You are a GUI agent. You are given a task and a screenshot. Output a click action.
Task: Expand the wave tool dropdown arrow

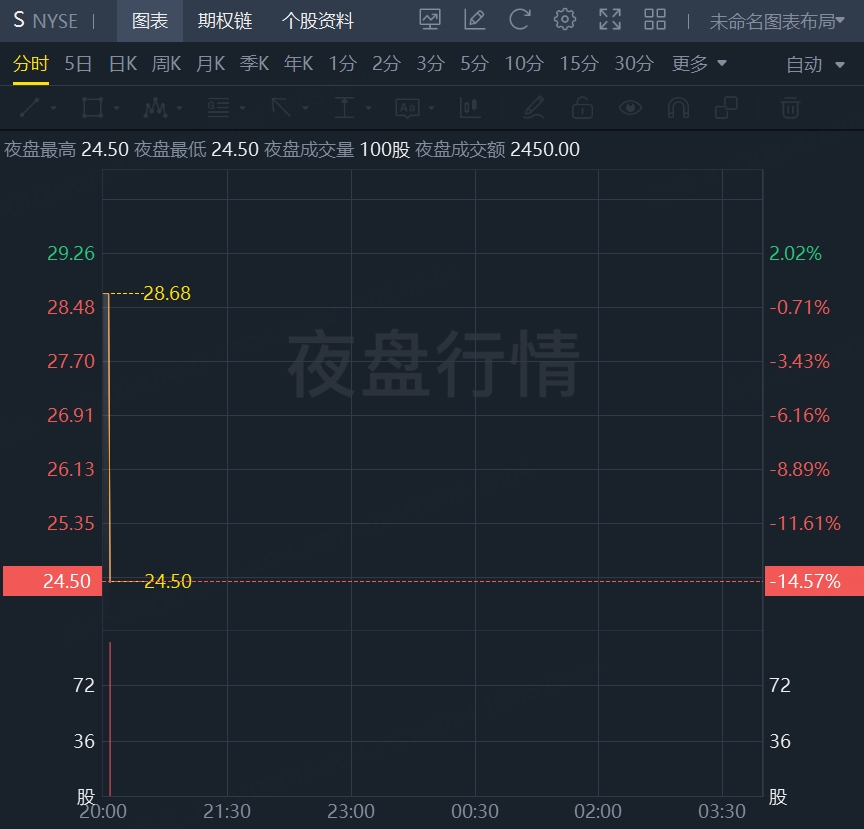click(179, 108)
